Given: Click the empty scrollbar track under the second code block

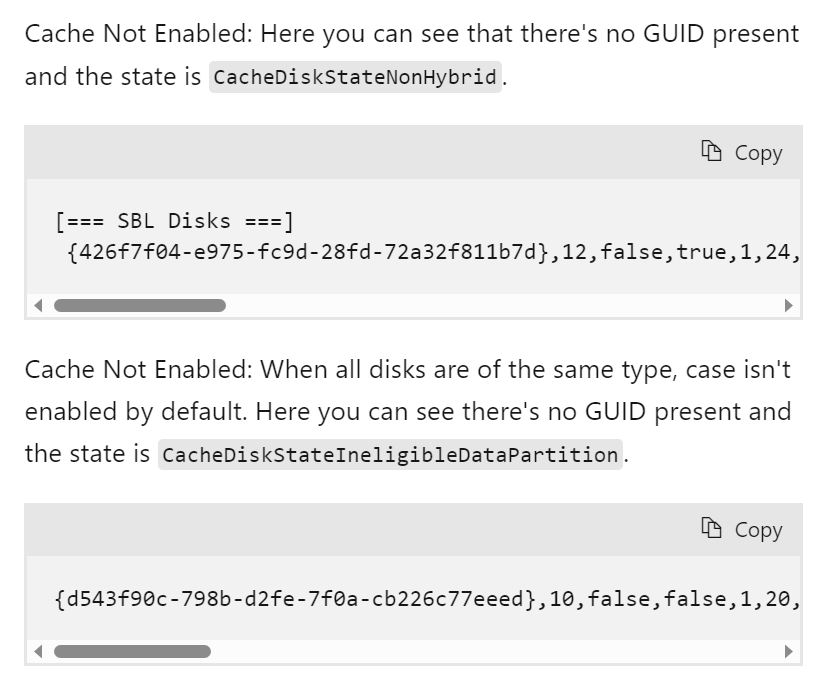Looking at the screenshot, I should pyautogui.click(x=500, y=652).
